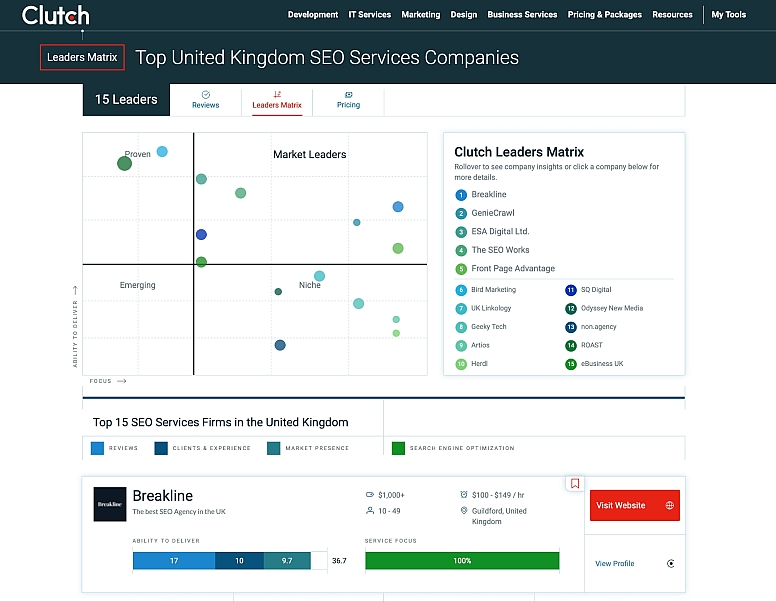
Task: Click the employees person icon by 10 - 49
Action: tap(370, 510)
